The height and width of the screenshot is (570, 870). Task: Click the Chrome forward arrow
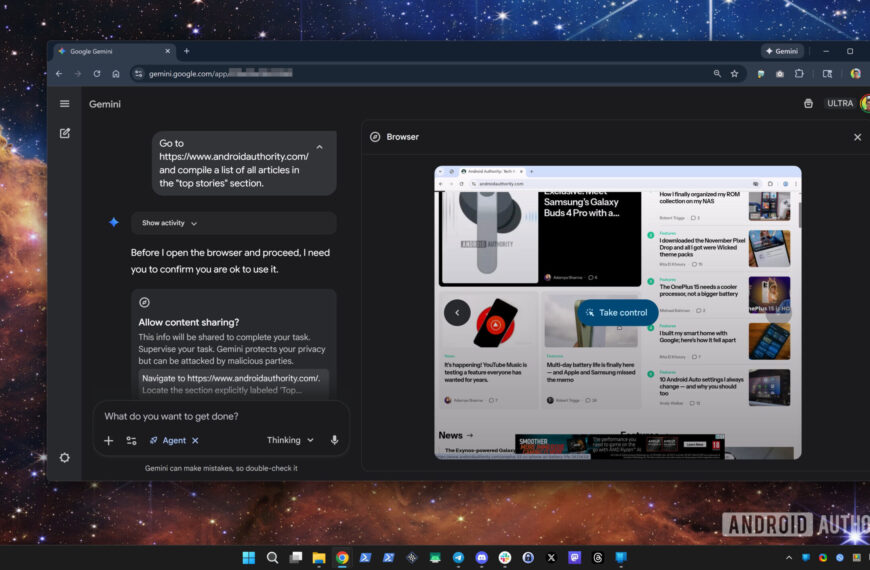78,74
